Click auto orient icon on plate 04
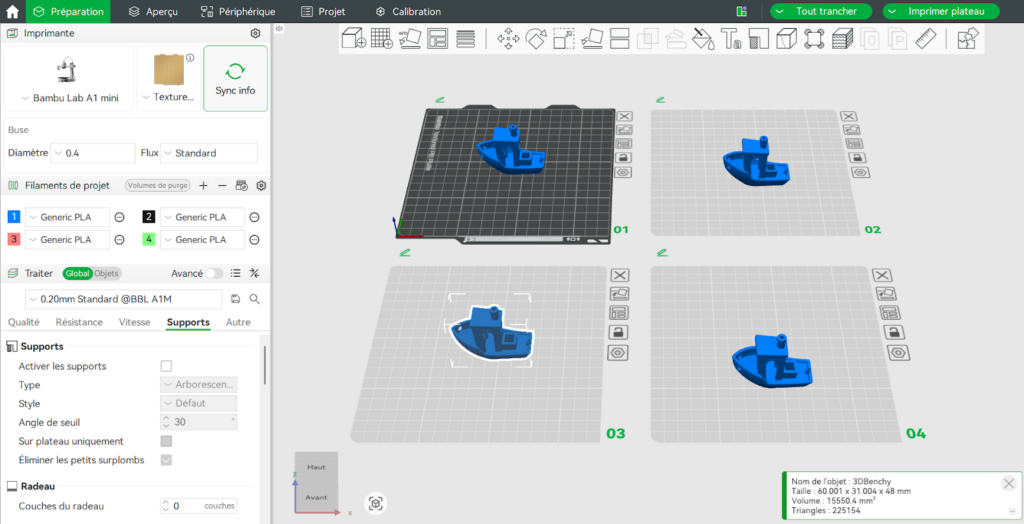Screen dimensions: 1024x524 click(x=887, y=293)
